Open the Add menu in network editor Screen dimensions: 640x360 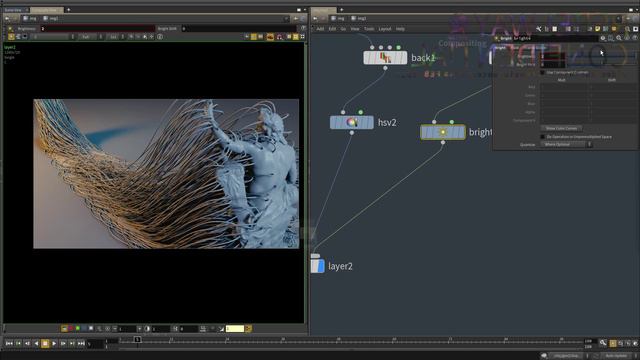pos(320,29)
